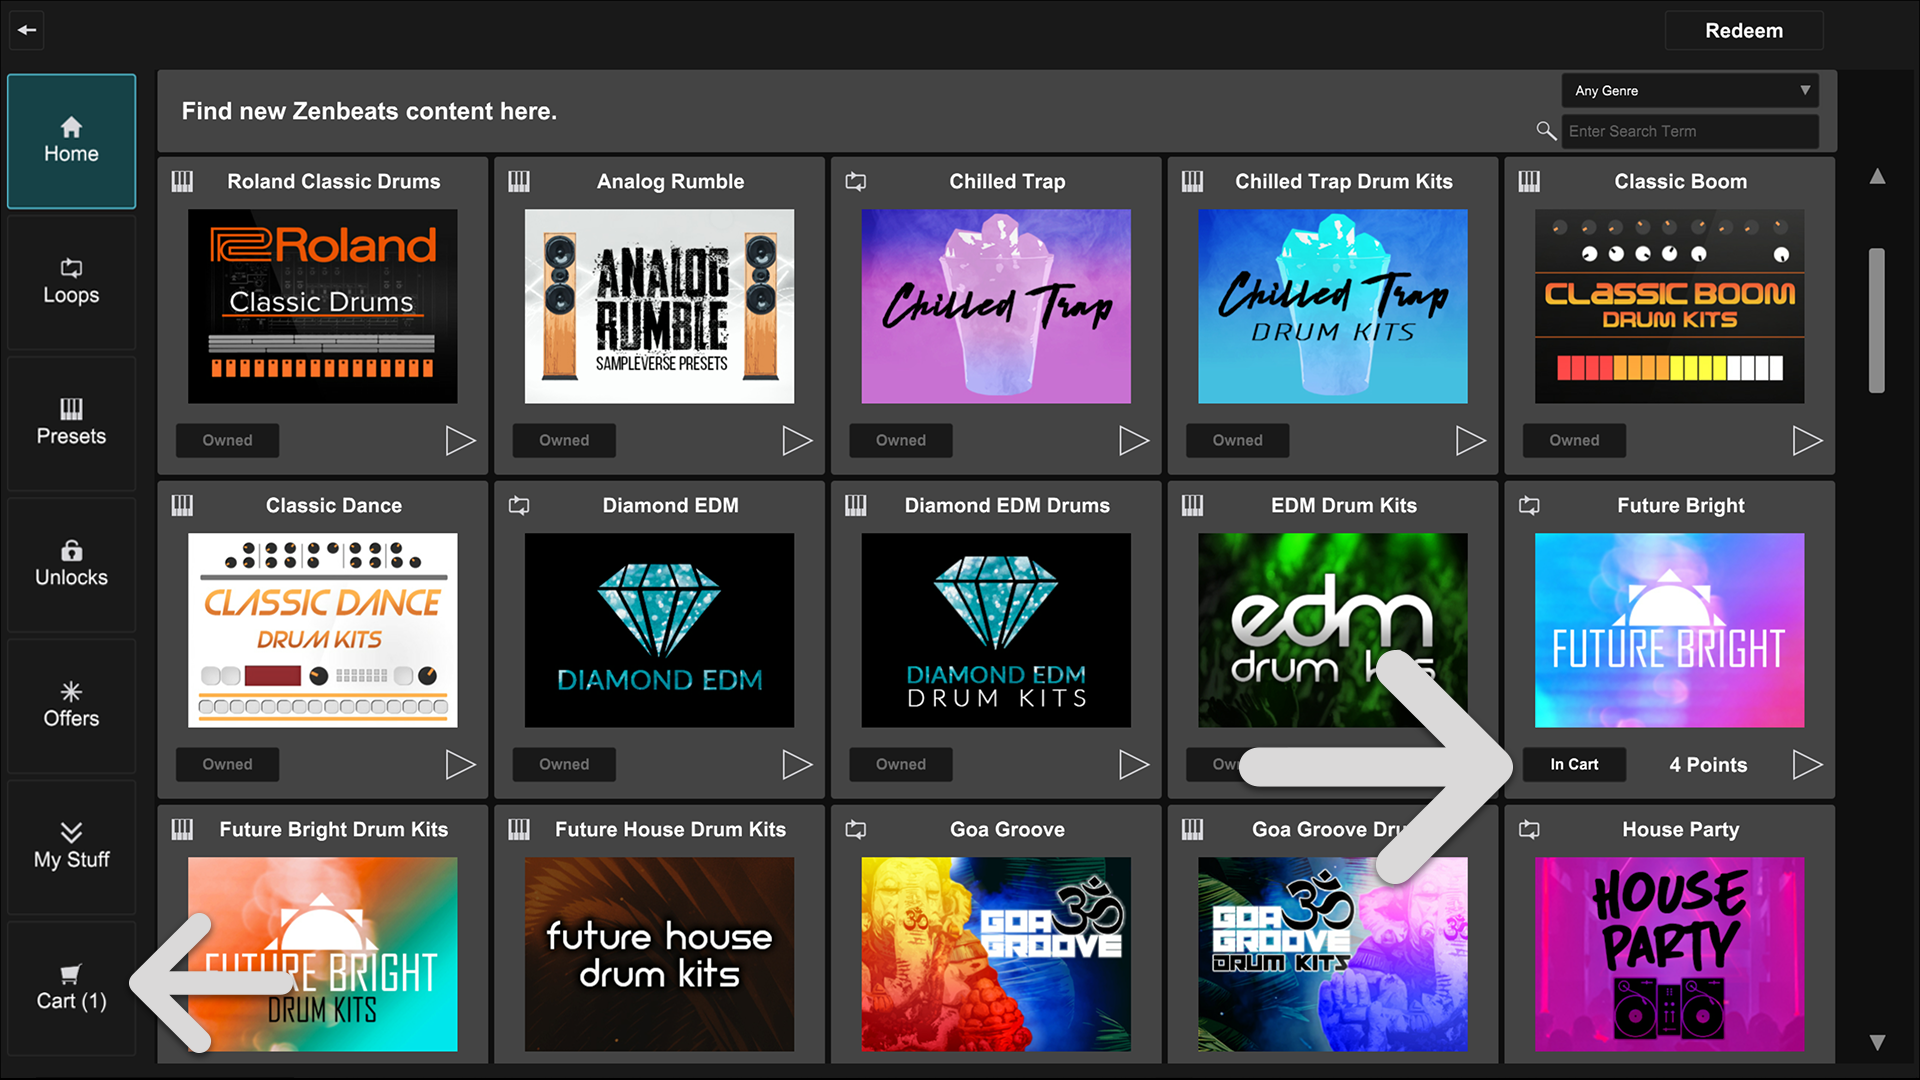
Task: Expand the Any Genre dropdown
Action: (1690, 90)
